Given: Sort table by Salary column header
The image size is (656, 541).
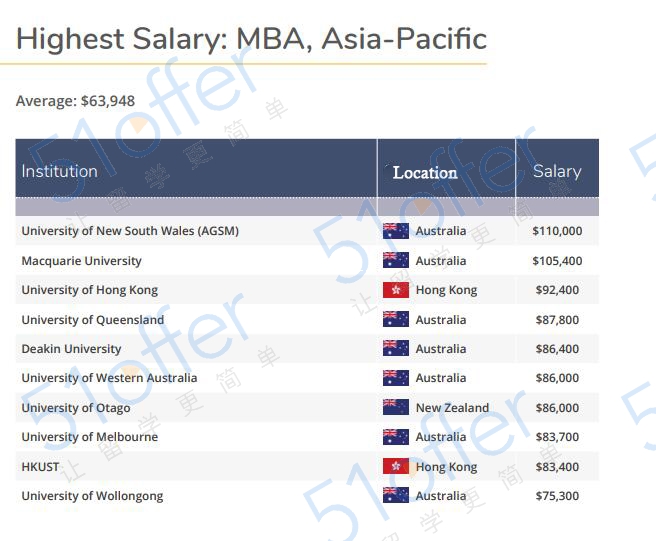Looking at the screenshot, I should 557,171.
